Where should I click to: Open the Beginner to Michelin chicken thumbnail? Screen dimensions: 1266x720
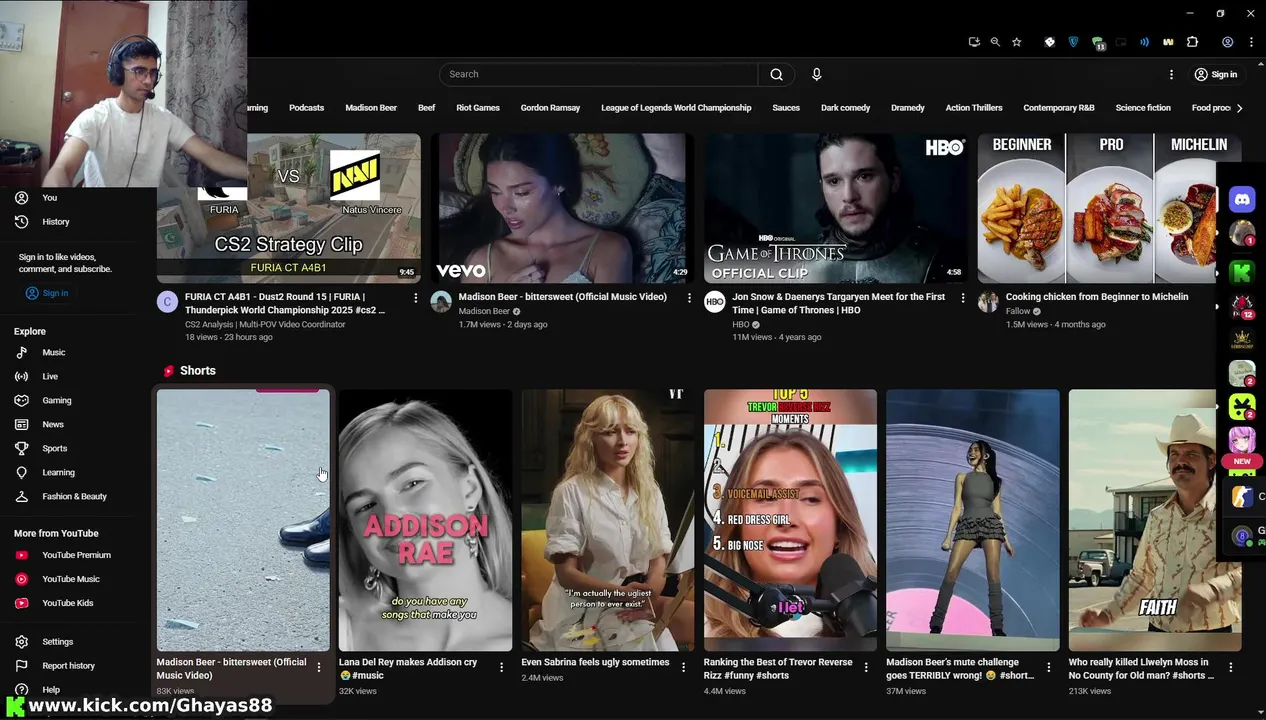pos(1097,208)
